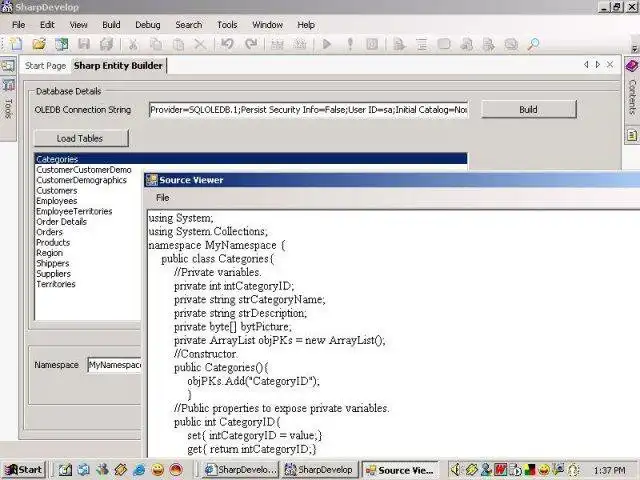Click the next tab right arrow
640x480 pixels.
(598, 64)
